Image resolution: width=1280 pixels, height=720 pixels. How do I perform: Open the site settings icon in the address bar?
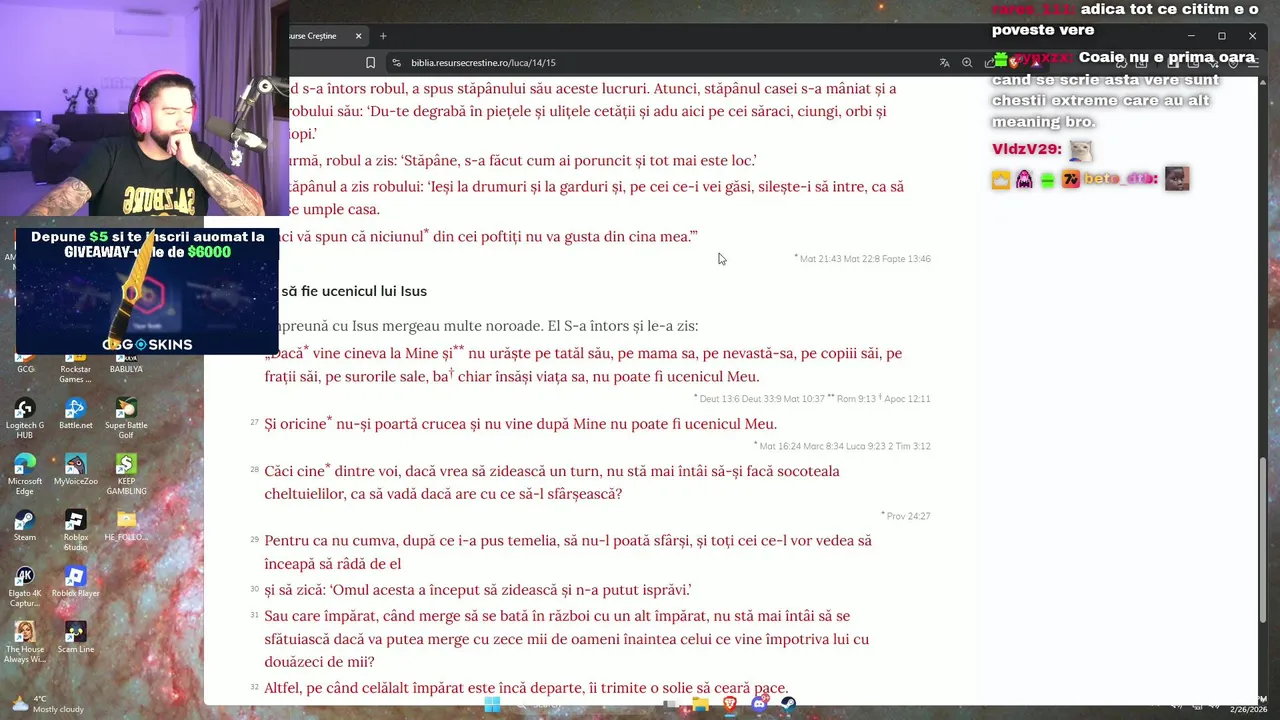(397, 62)
